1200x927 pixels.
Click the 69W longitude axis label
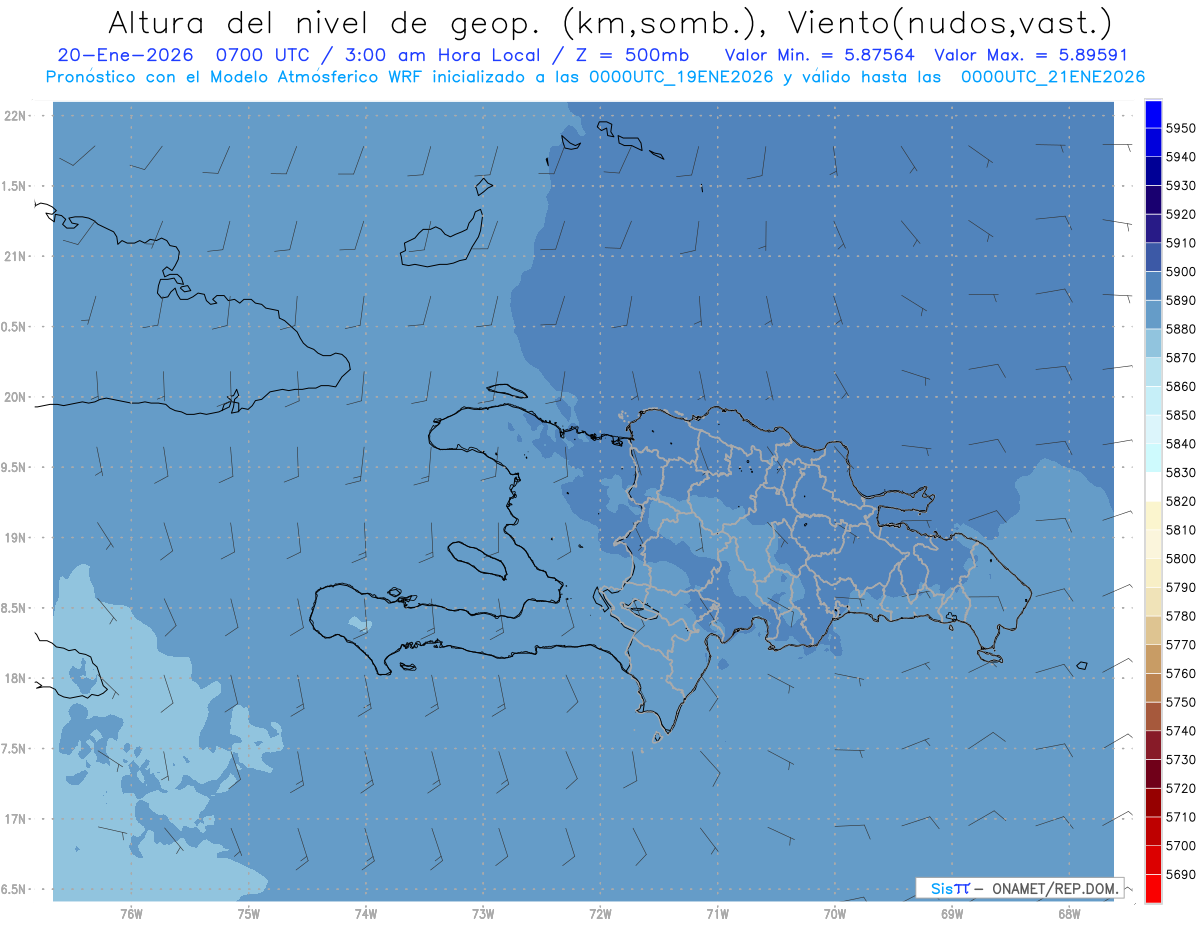[952, 913]
